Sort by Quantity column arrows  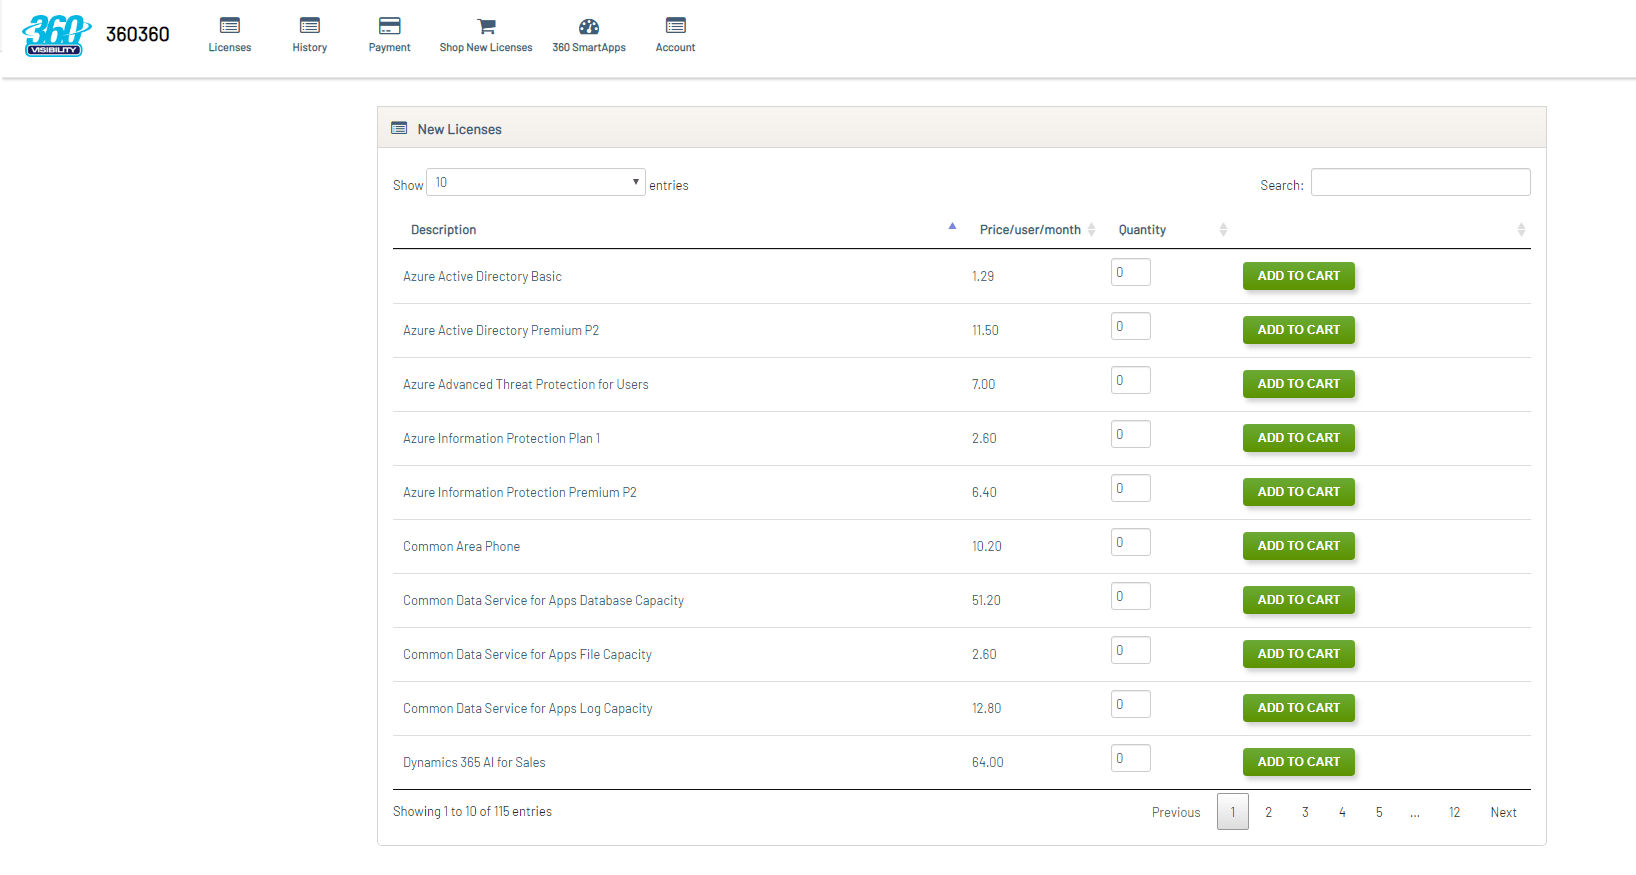click(x=1223, y=230)
